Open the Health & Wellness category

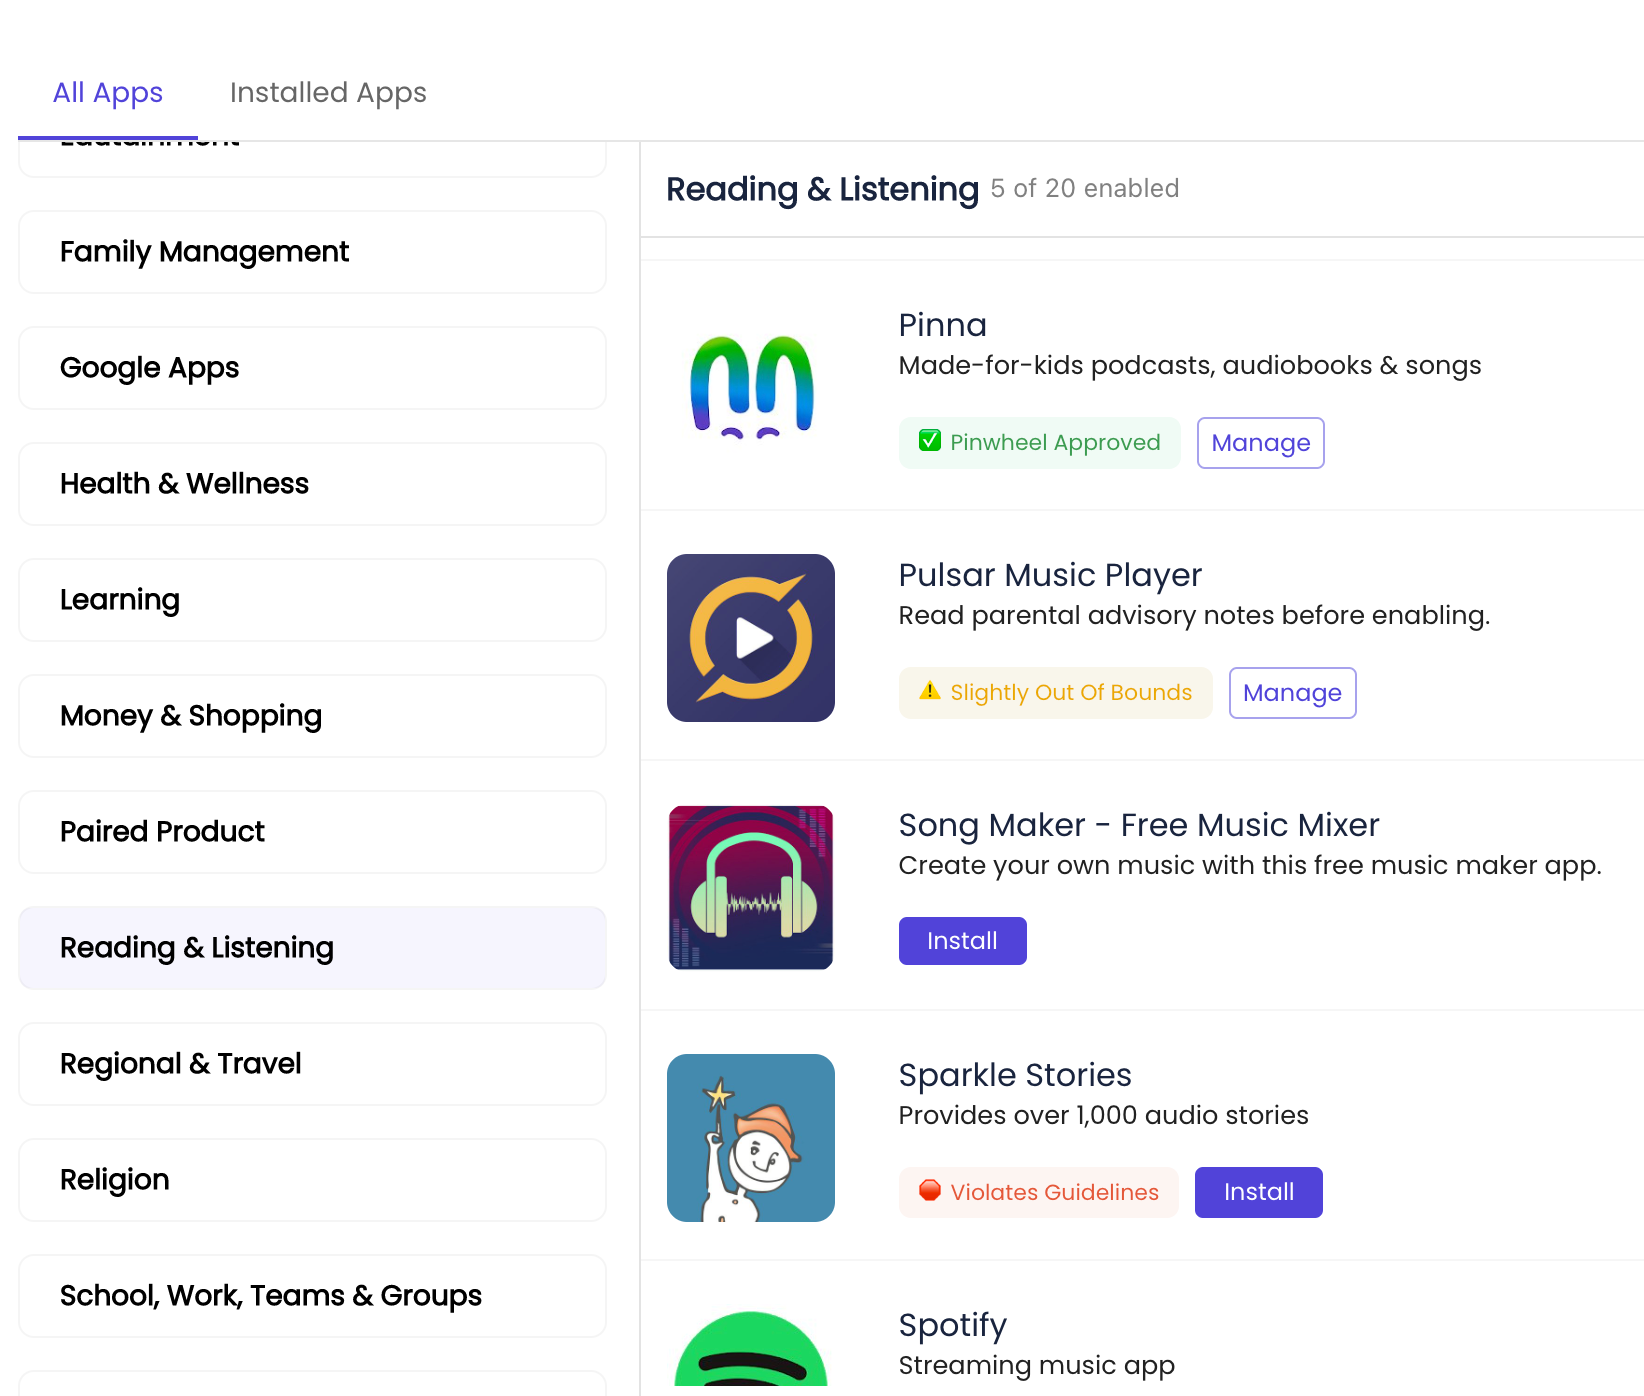(x=312, y=484)
